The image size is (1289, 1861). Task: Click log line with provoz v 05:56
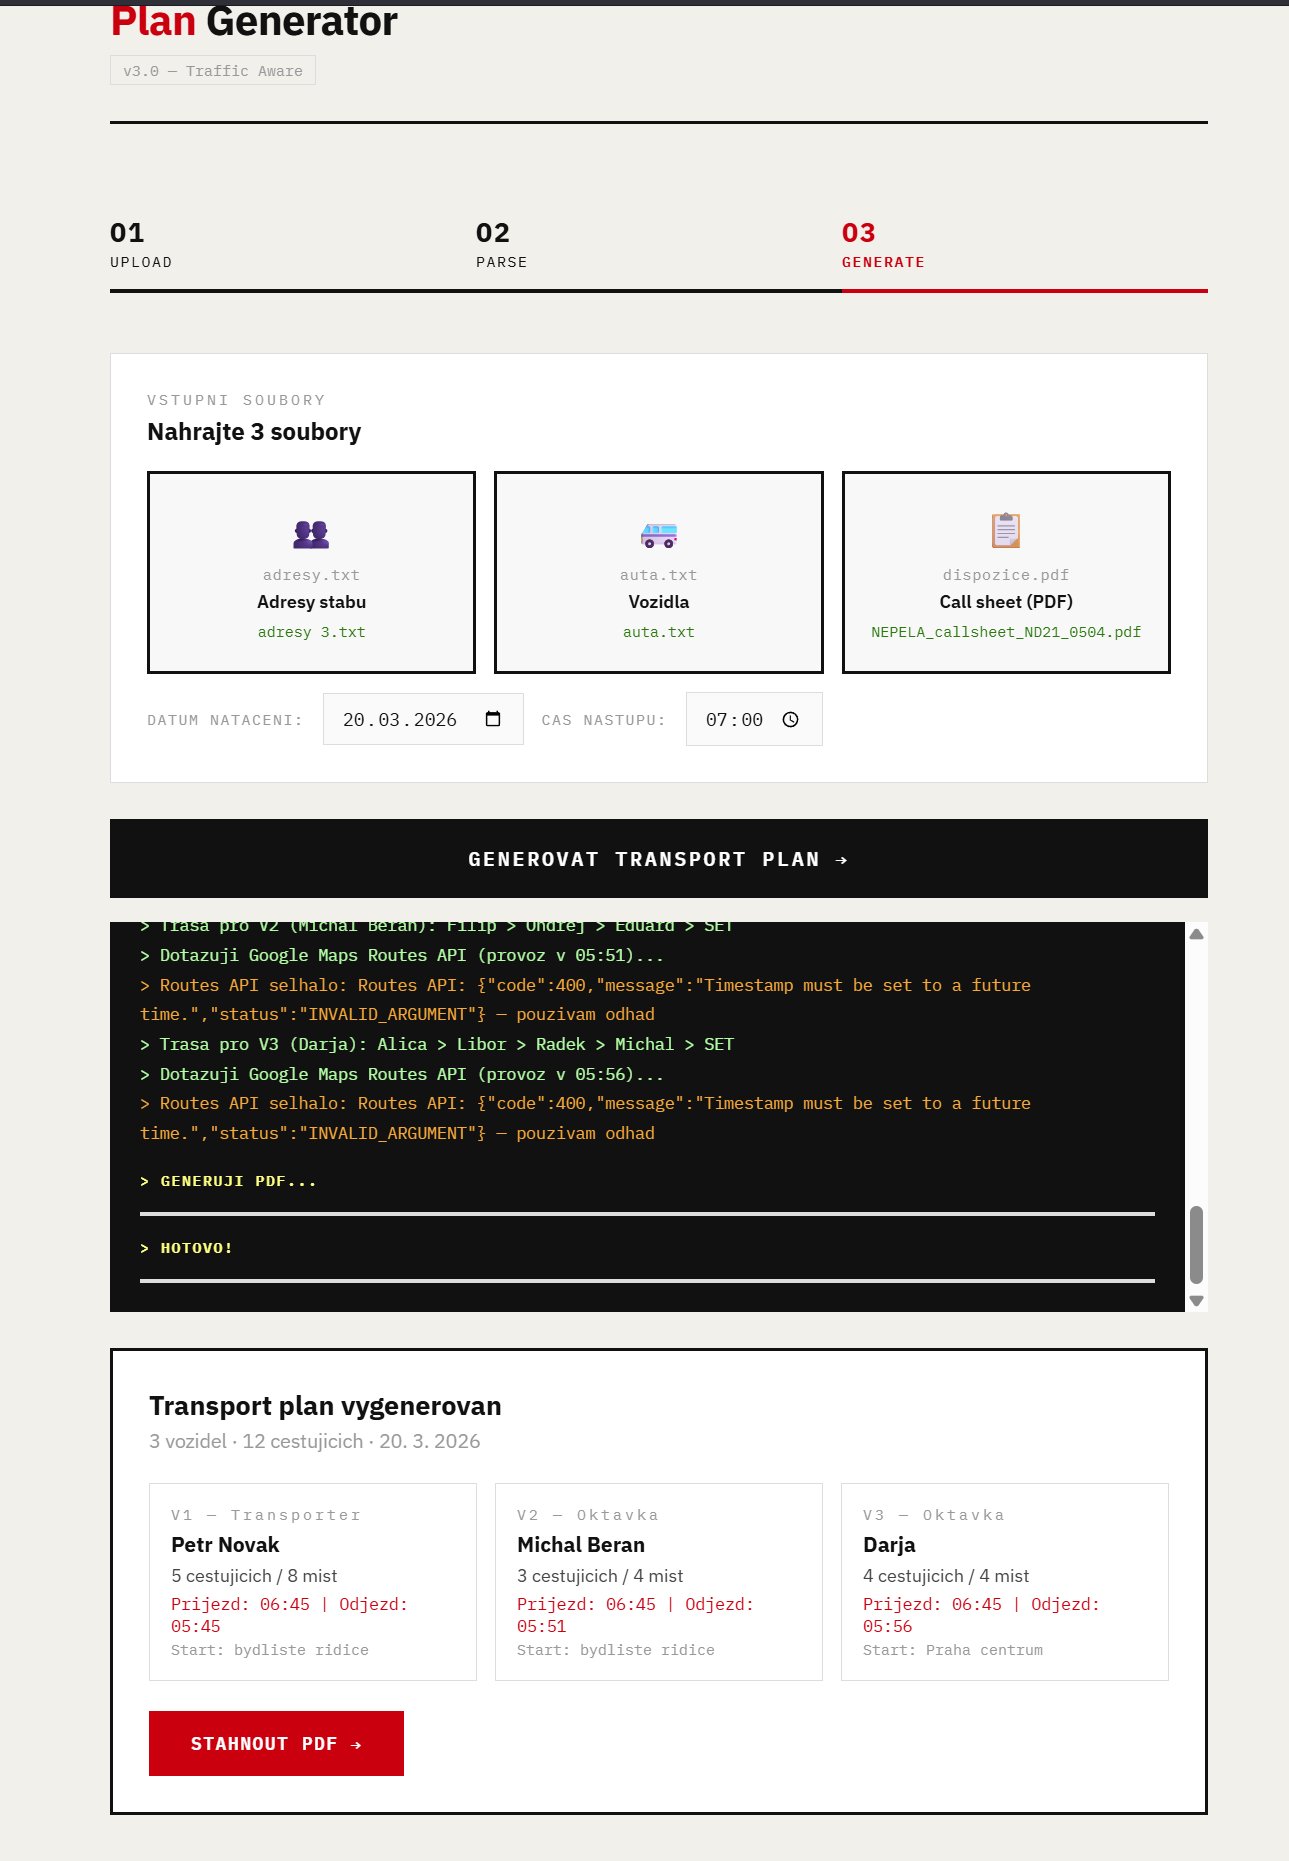click(402, 1074)
